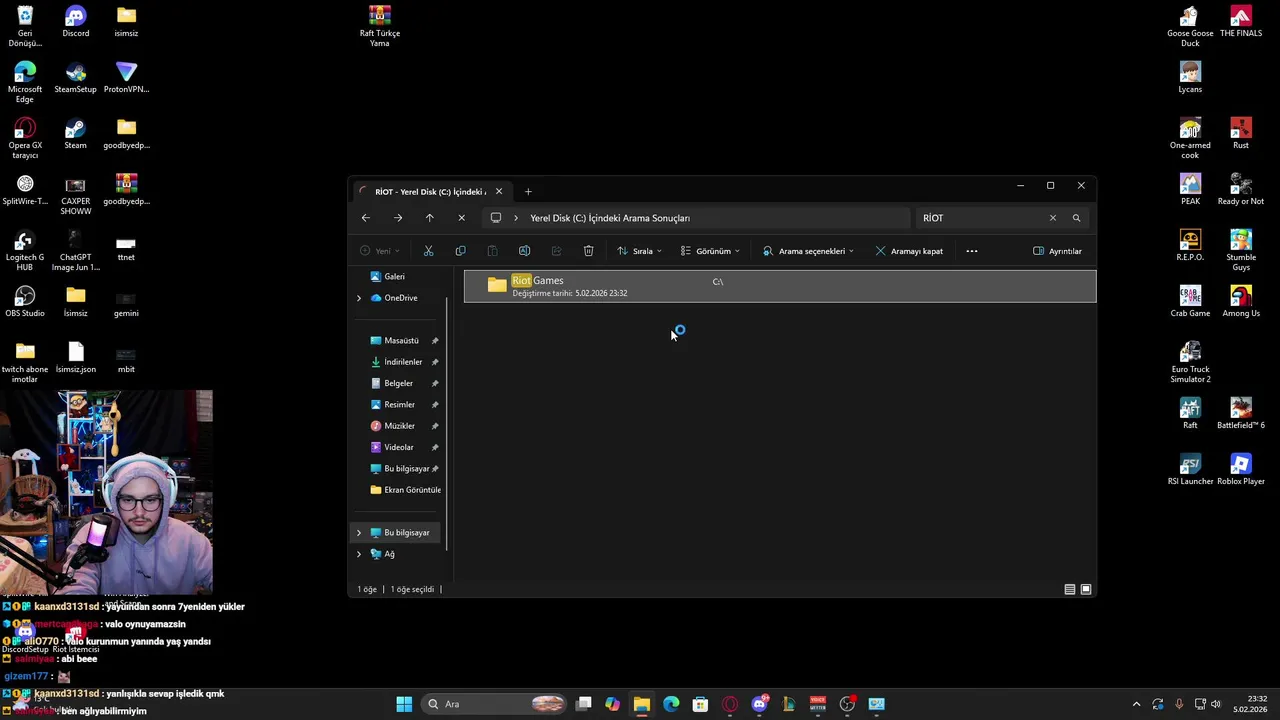Select the Opera GX tarayıcı desktop shortcut

25,139
